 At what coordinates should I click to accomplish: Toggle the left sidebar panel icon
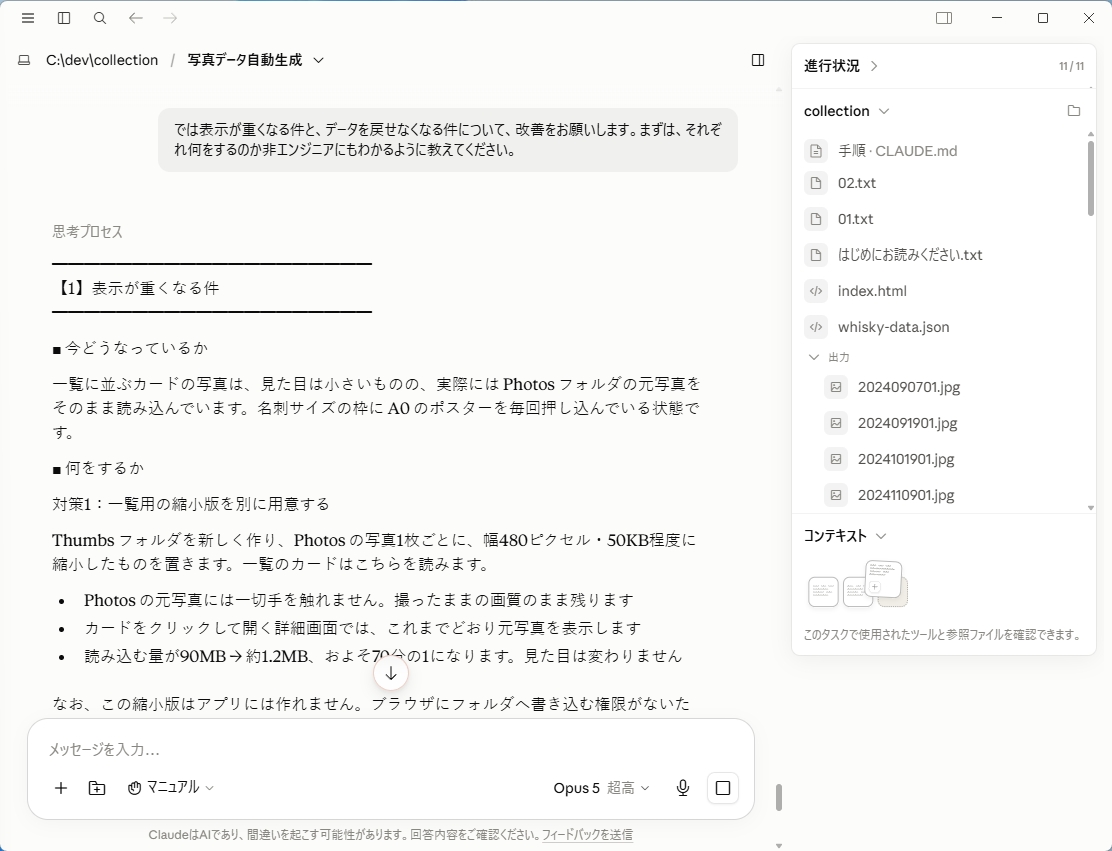[x=64, y=18]
